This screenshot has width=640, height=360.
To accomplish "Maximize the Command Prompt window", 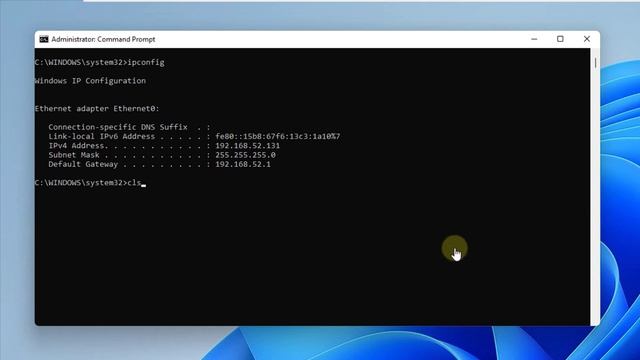I will pyautogui.click(x=560, y=39).
